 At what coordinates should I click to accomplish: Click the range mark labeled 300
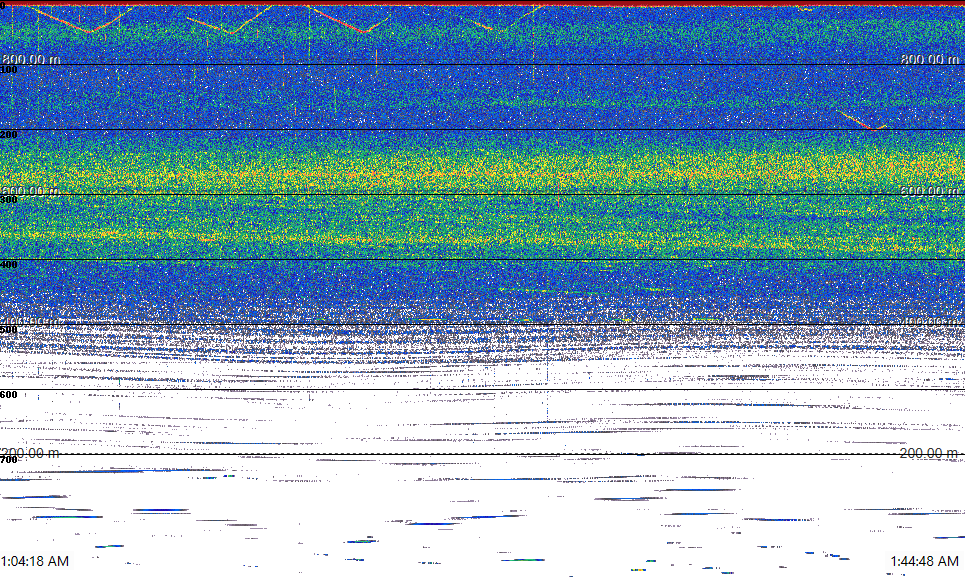coord(9,199)
